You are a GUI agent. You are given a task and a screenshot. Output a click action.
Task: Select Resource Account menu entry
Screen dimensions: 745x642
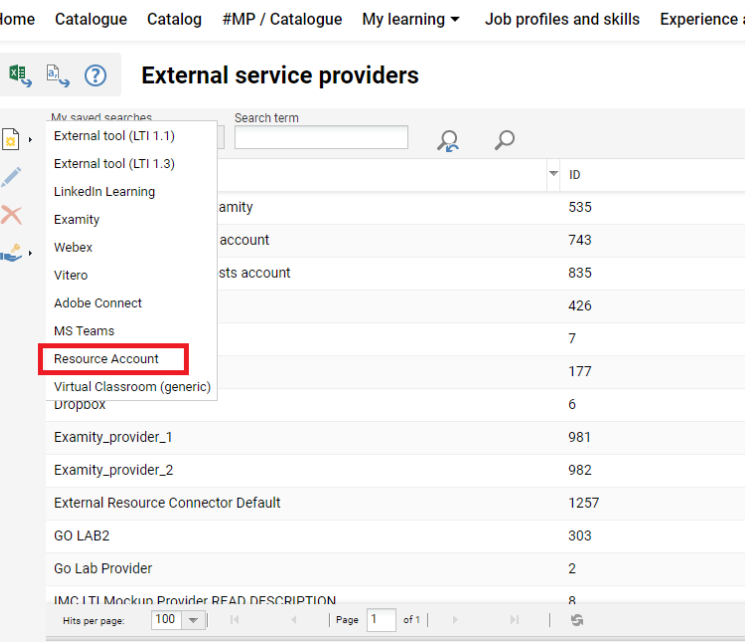click(x=106, y=359)
